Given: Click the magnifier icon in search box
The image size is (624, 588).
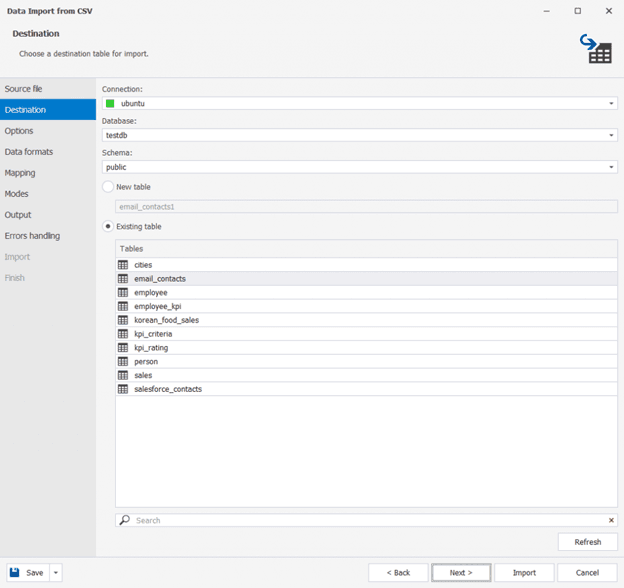Looking at the screenshot, I should tap(125, 520).
